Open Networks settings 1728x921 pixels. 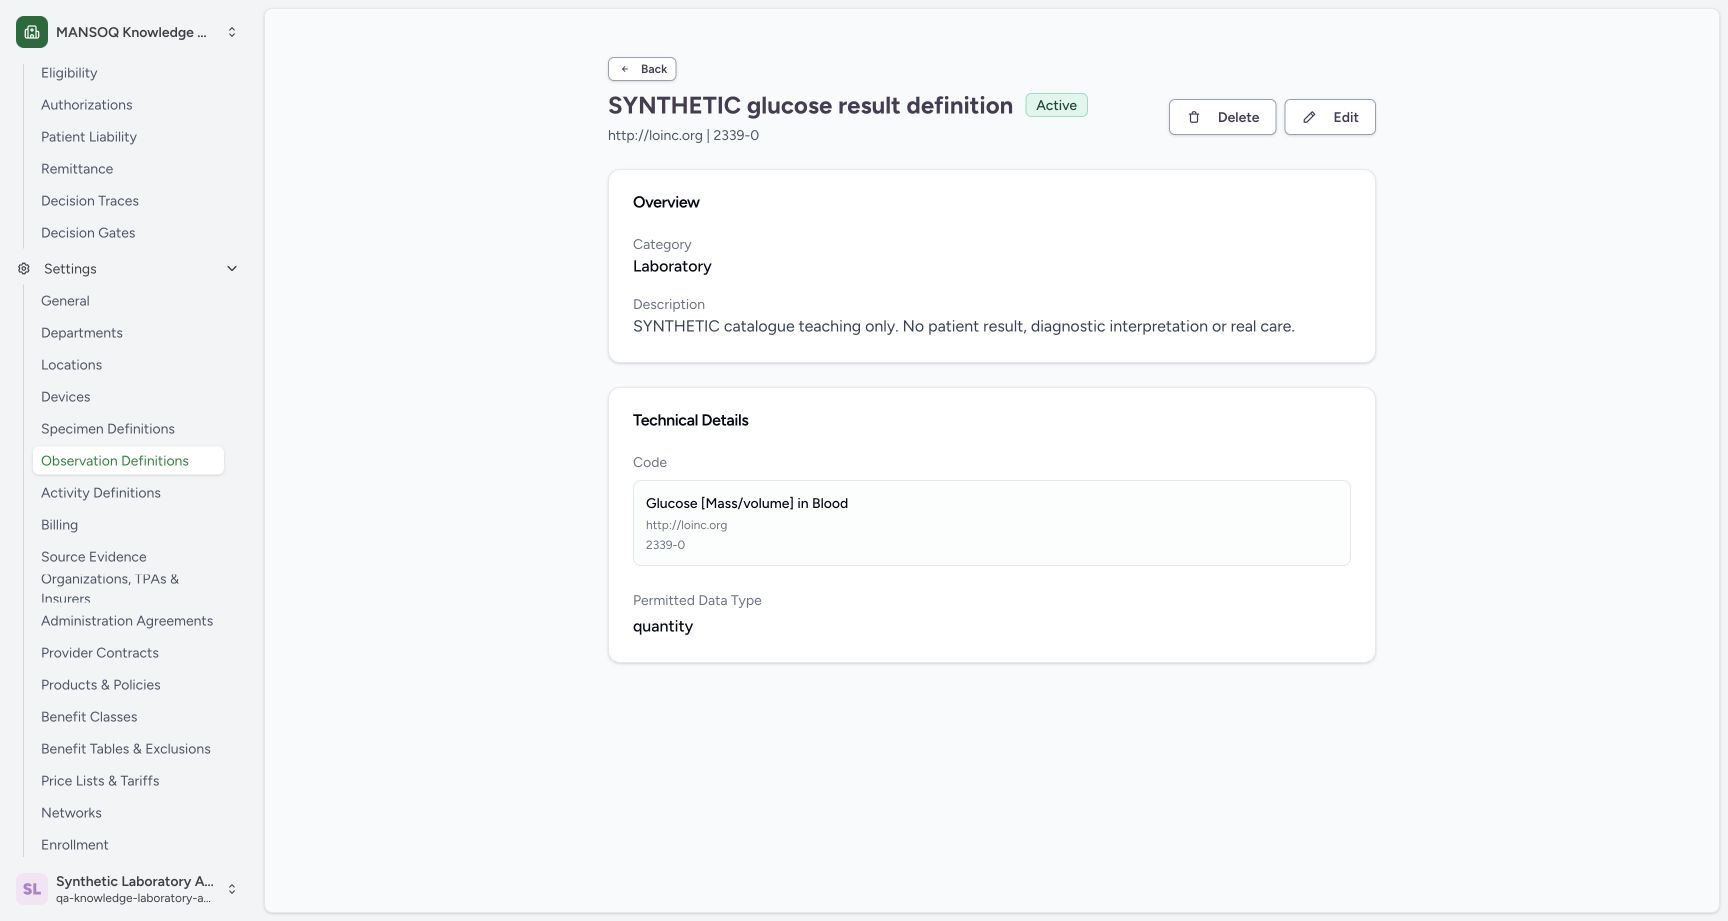tap(71, 813)
